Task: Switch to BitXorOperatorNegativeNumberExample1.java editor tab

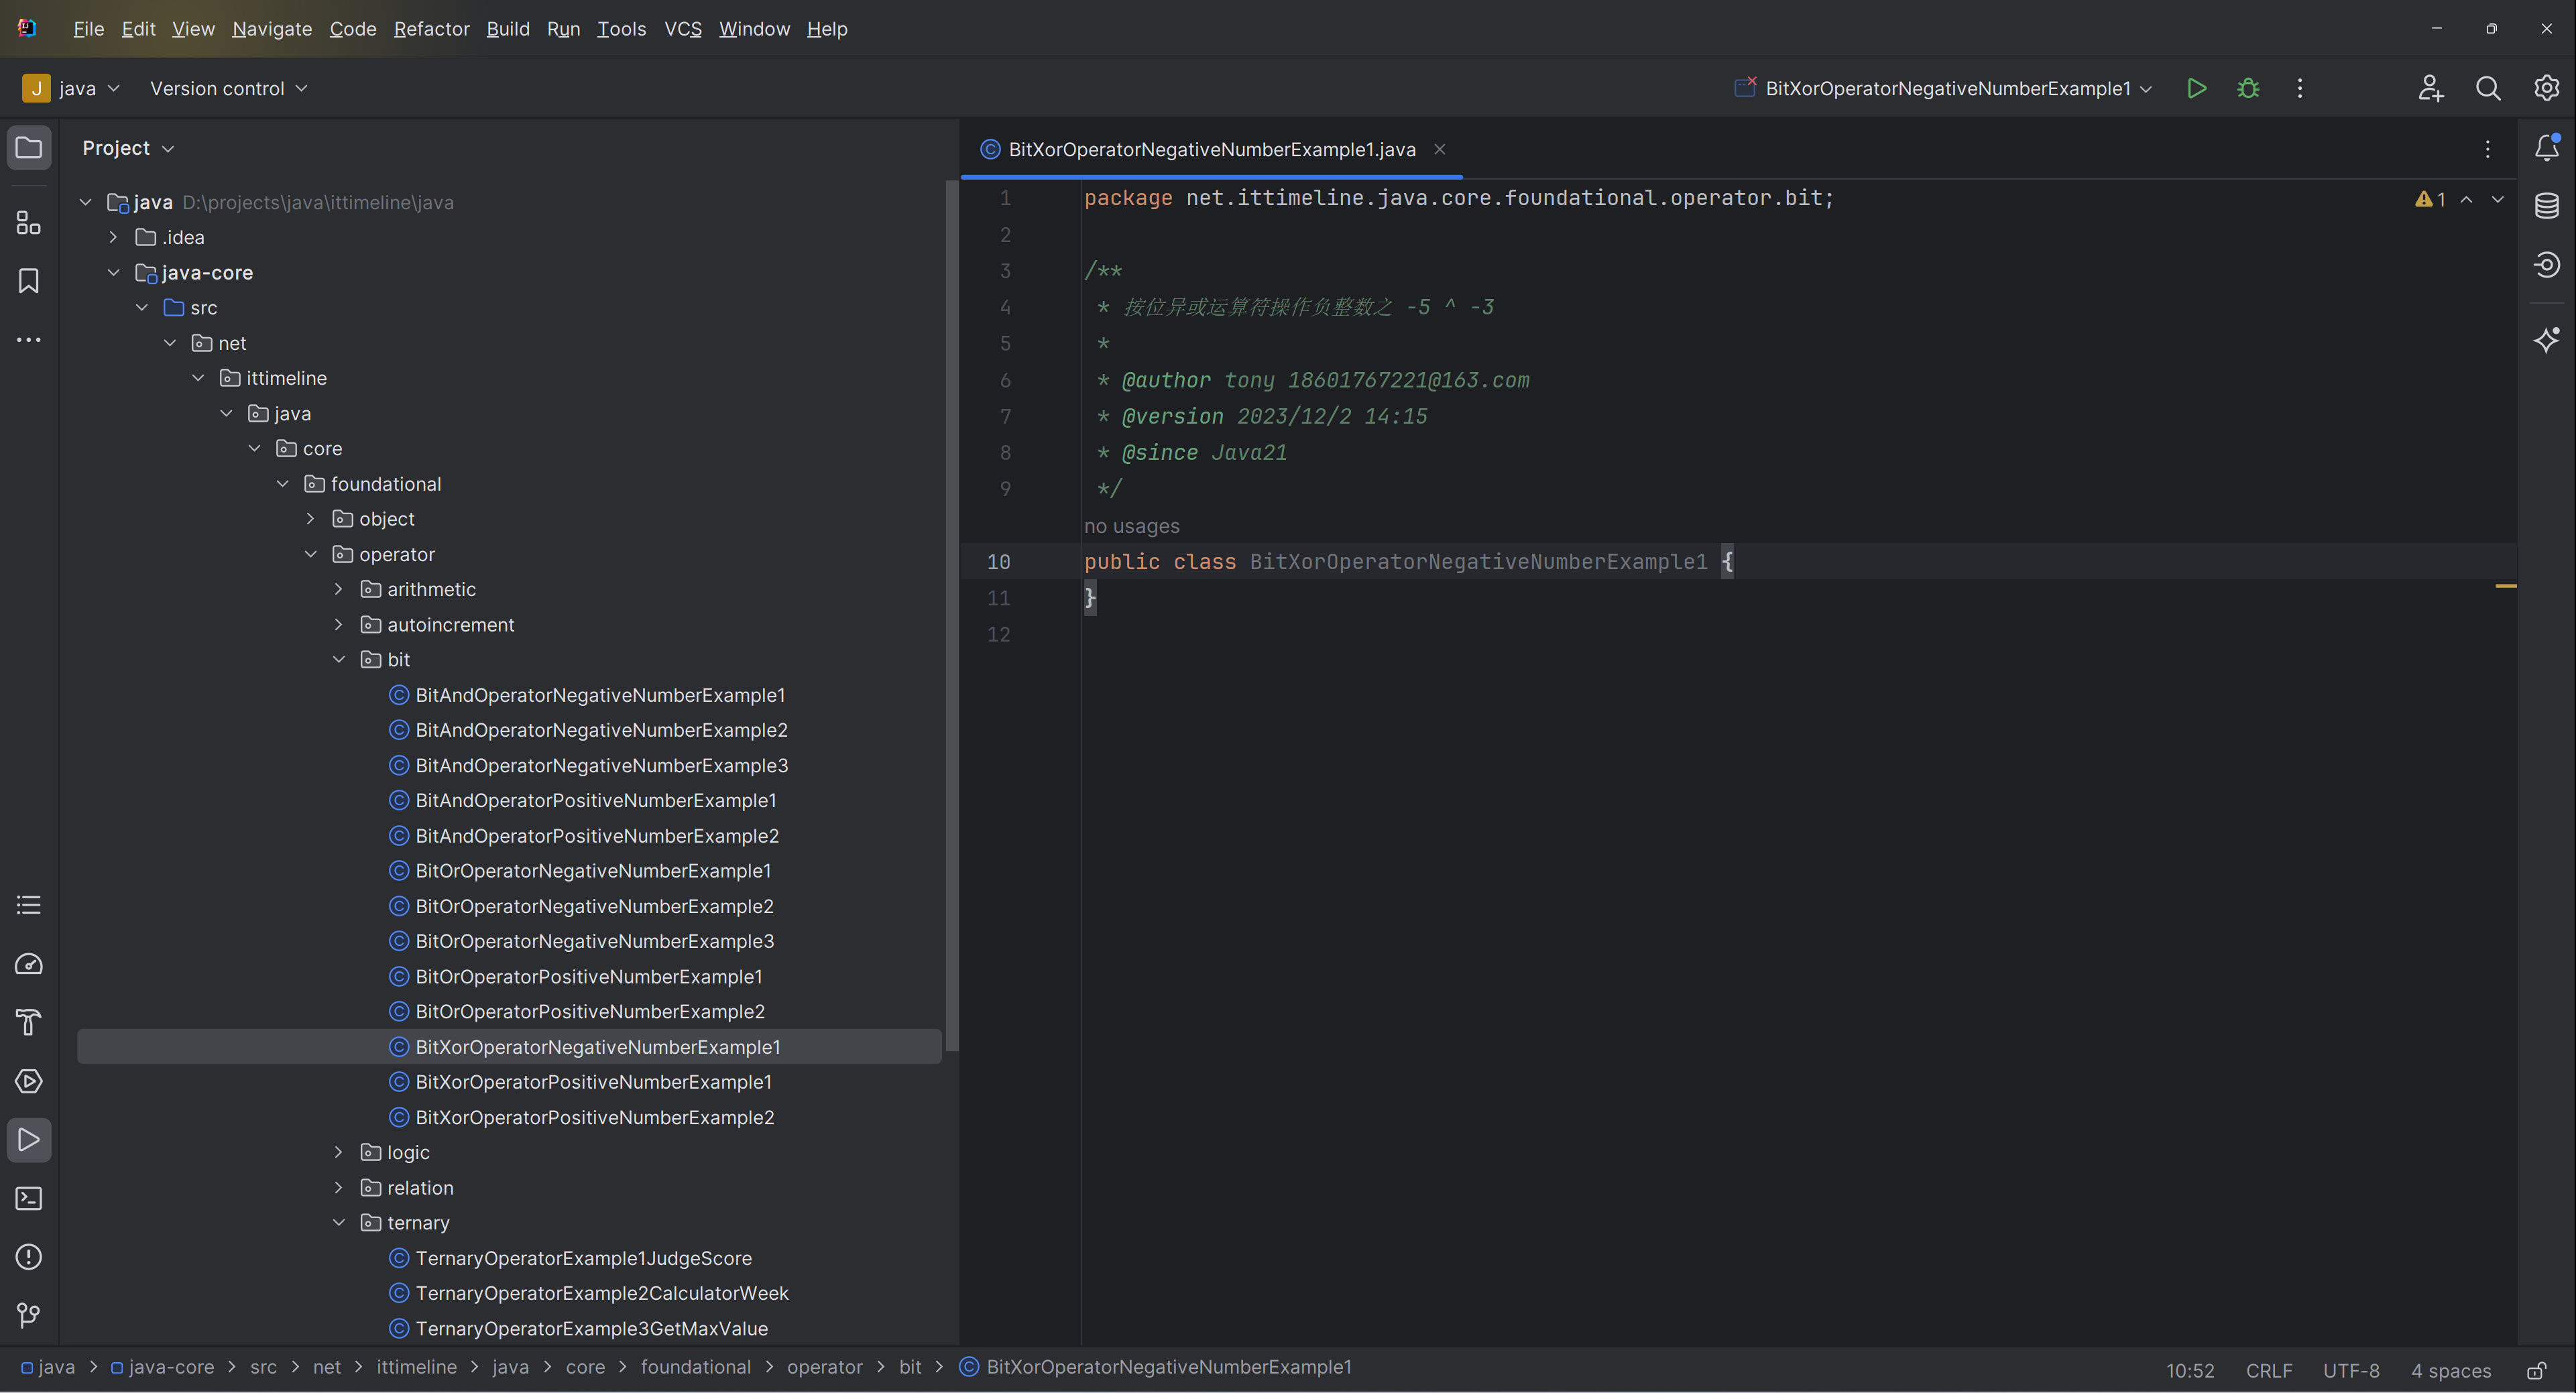Action: [1212, 149]
